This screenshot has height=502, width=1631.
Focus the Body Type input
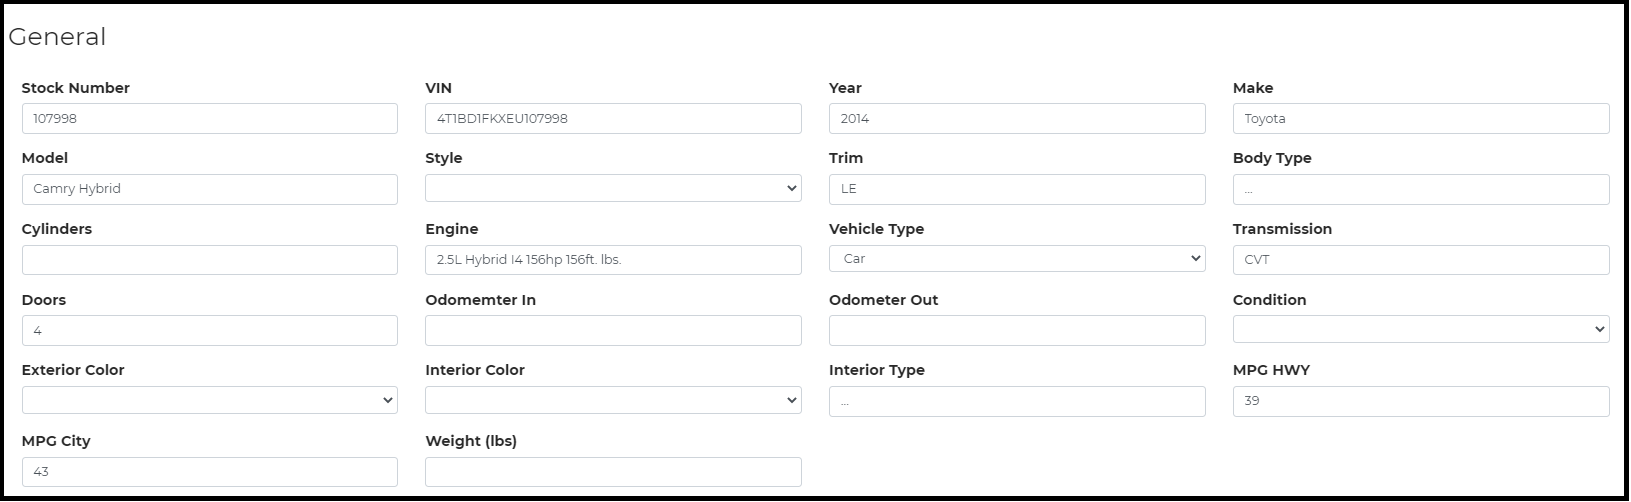point(1421,189)
